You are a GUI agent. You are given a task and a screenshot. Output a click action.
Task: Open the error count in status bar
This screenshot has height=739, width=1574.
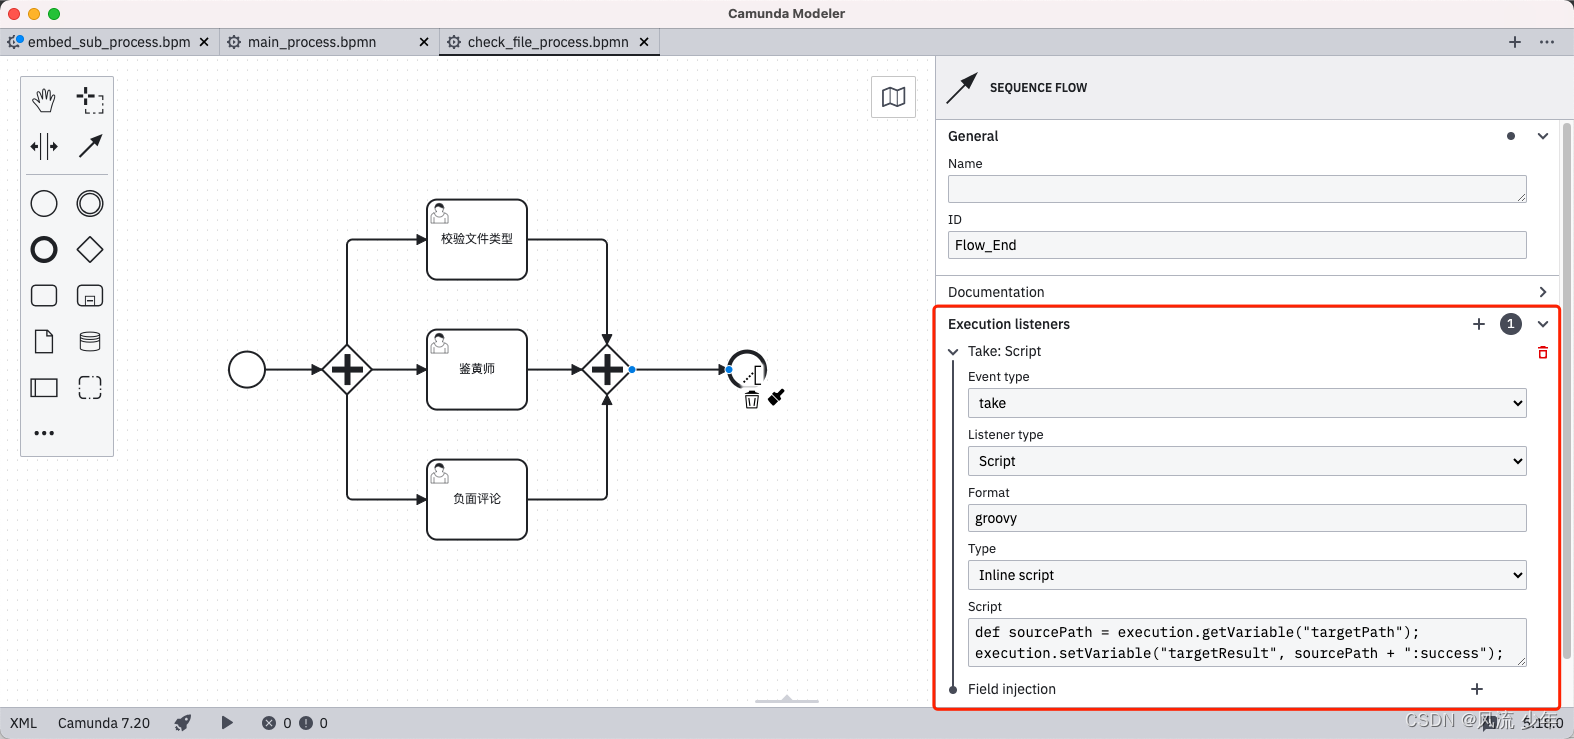click(x=277, y=723)
